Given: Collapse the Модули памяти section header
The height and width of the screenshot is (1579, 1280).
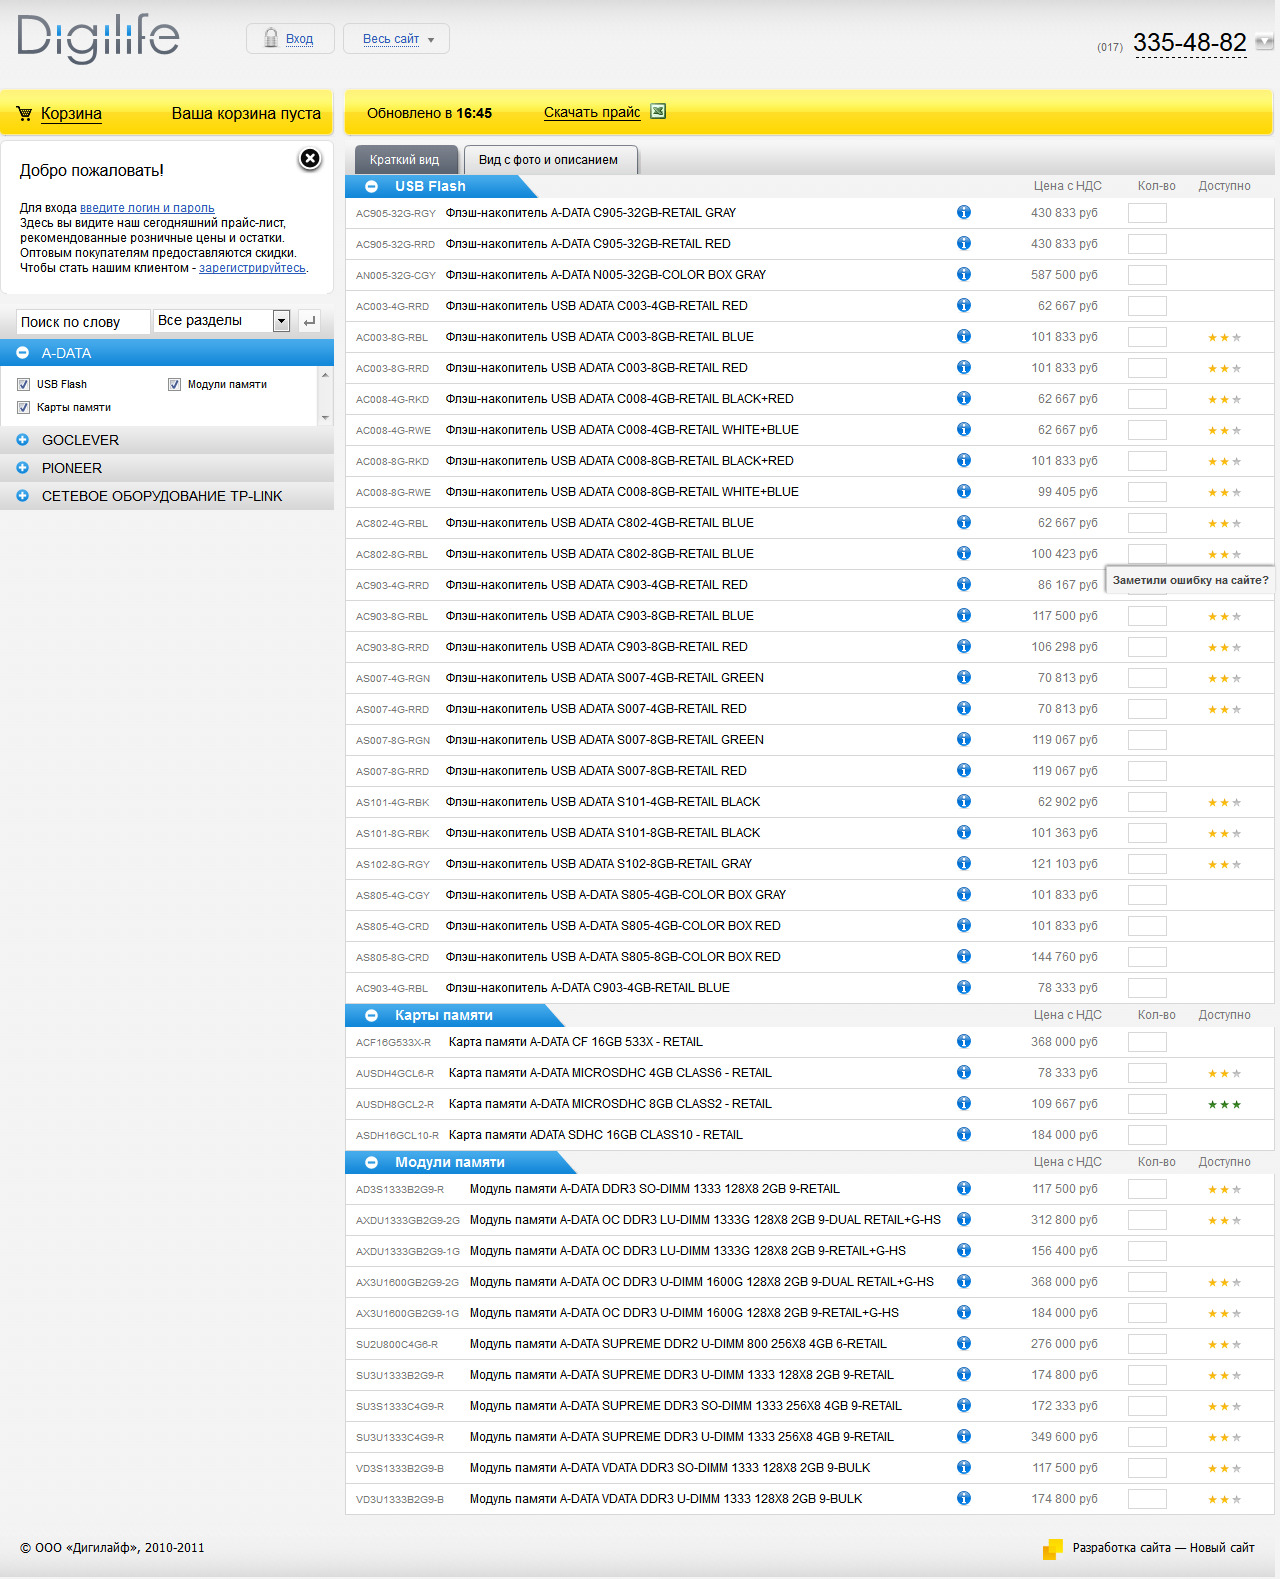Looking at the screenshot, I should point(371,1162).
